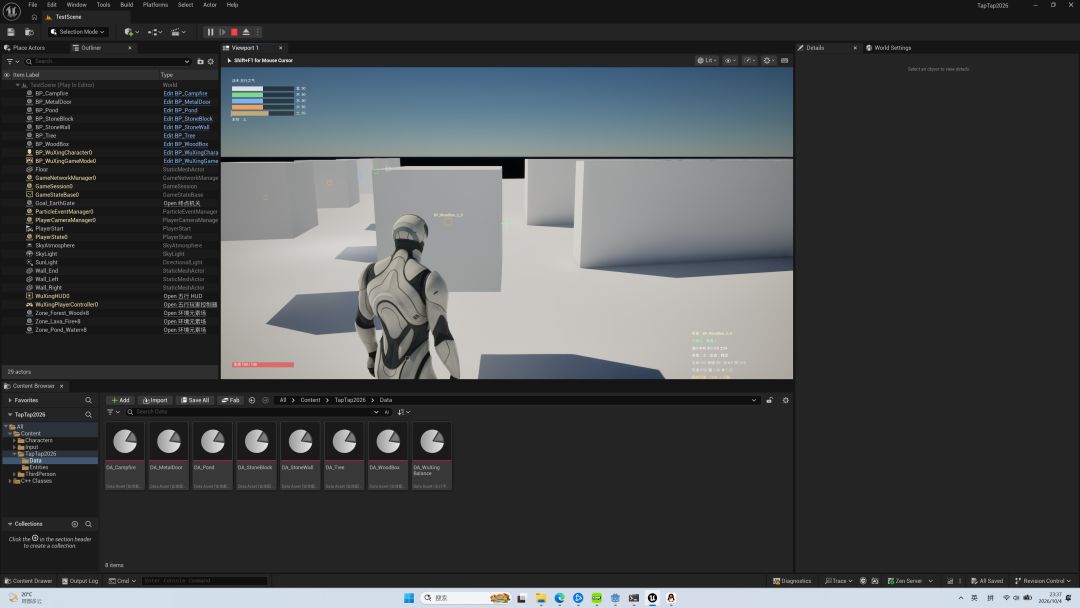Image resolution: width=1080 pixels, height=608 pixels.
Task: Open the Blueprints toolbar dropdown
Action: pyautogui.click(x=154, y=32)
